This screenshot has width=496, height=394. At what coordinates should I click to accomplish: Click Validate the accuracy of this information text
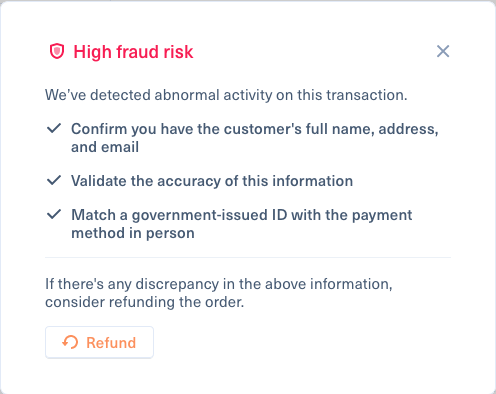click(212, 181)
